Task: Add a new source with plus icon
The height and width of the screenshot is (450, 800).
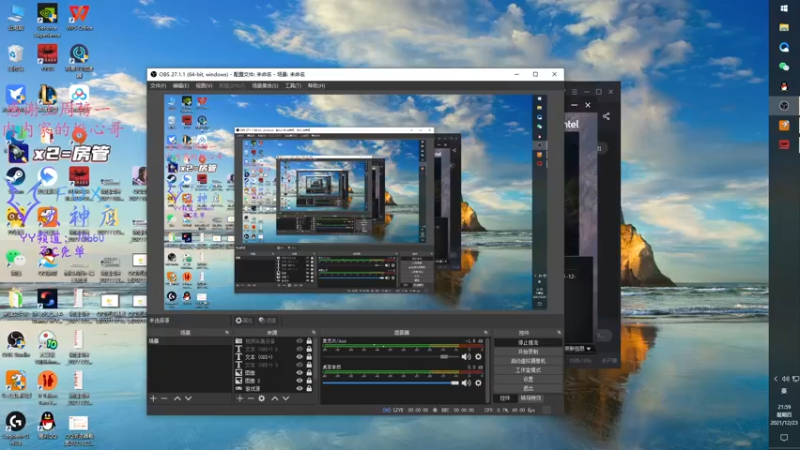Action: pyautogui.click(x=240, y=398)
